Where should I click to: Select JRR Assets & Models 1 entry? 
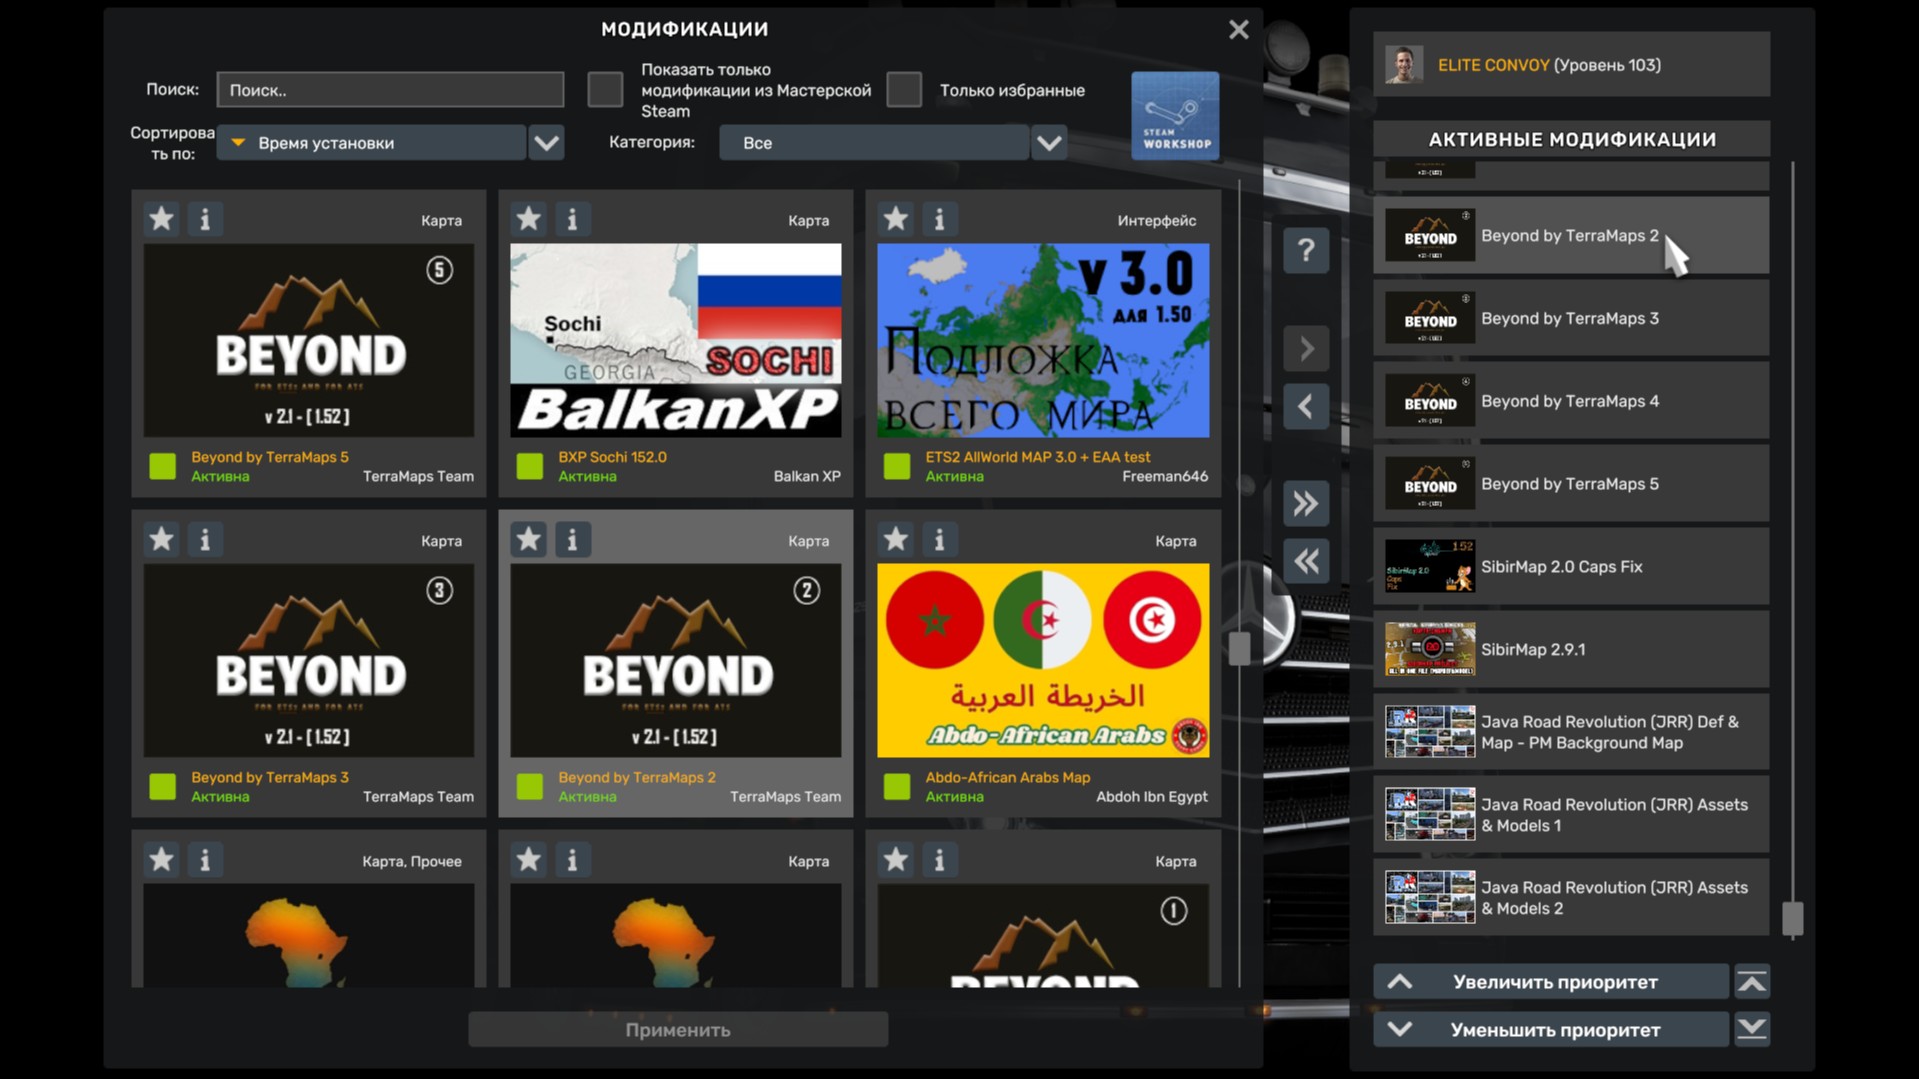1571,815
